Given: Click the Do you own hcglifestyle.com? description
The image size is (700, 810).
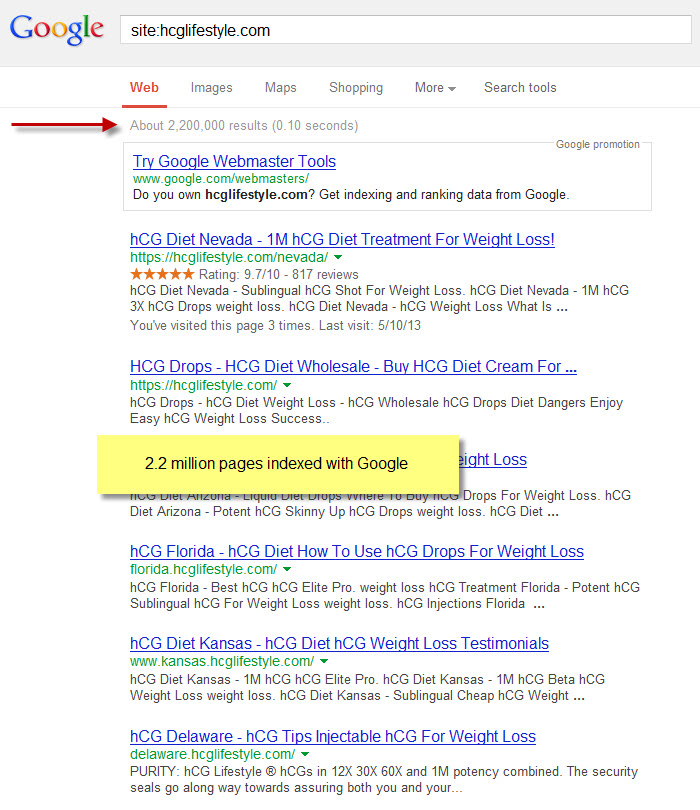Looking at the screenshot, I should click(351, 195).
